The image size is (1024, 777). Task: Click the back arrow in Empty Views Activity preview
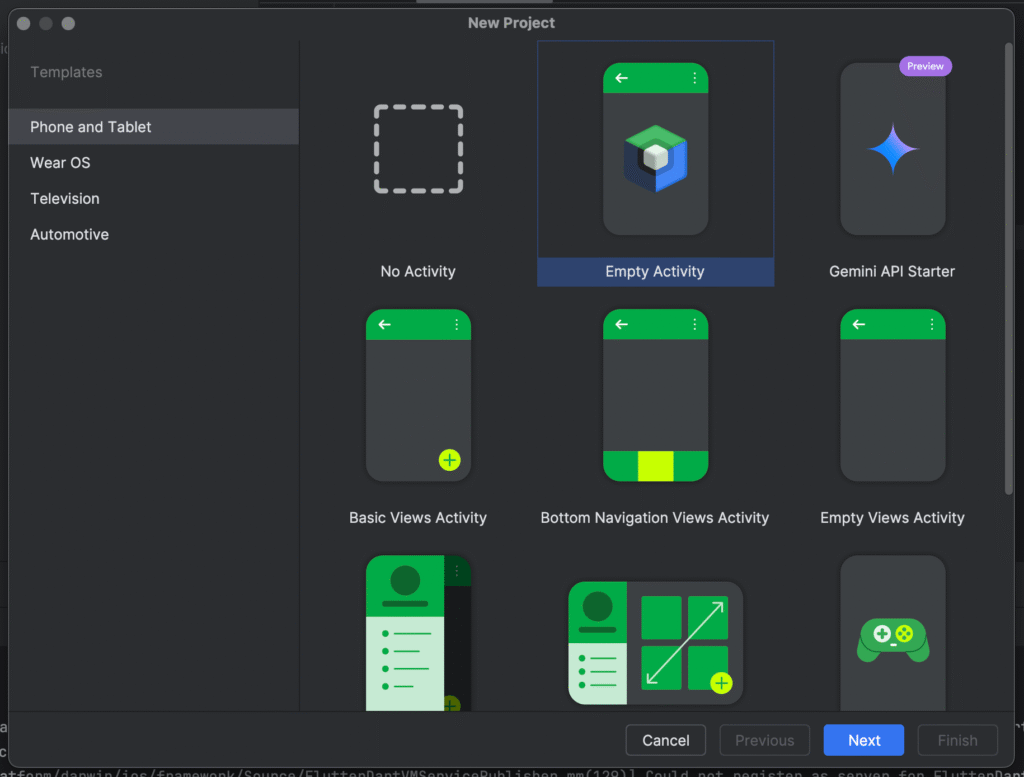pos(859,325)
